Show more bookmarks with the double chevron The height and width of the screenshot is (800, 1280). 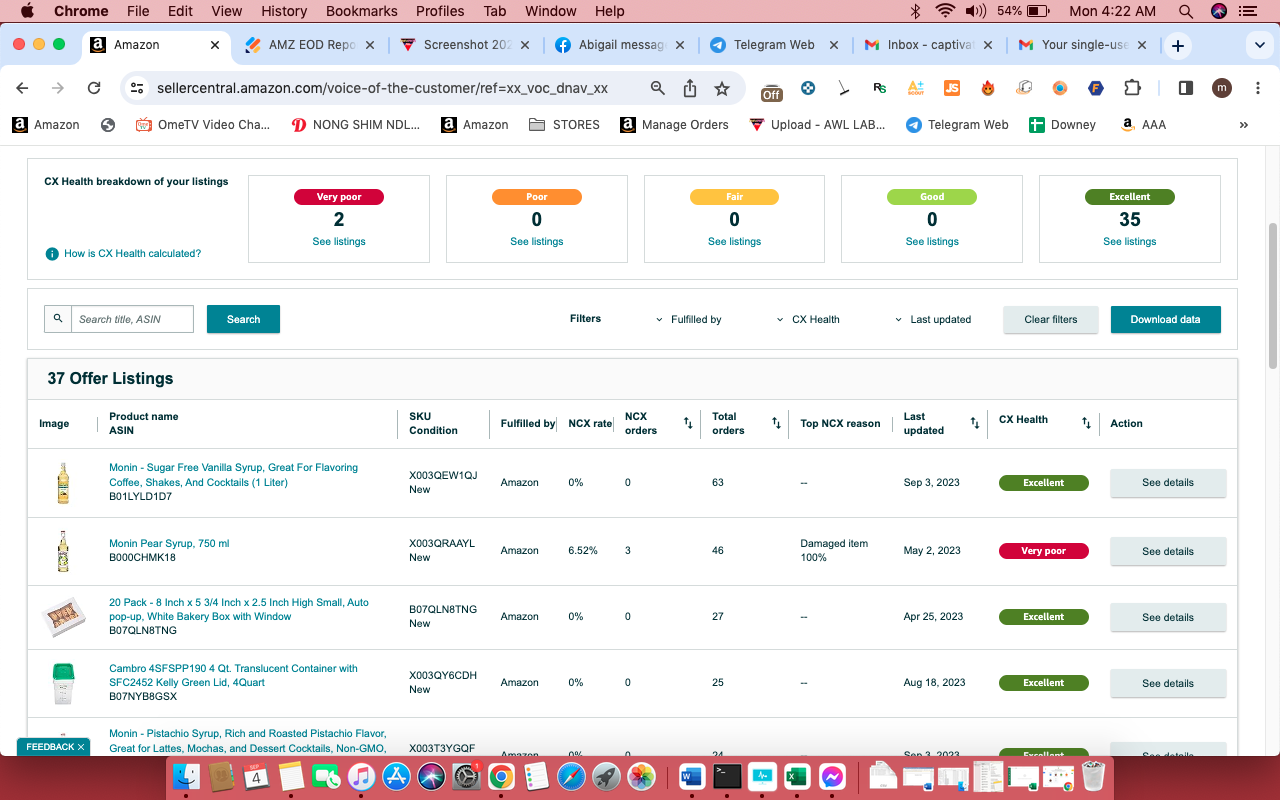(1244, 125)
